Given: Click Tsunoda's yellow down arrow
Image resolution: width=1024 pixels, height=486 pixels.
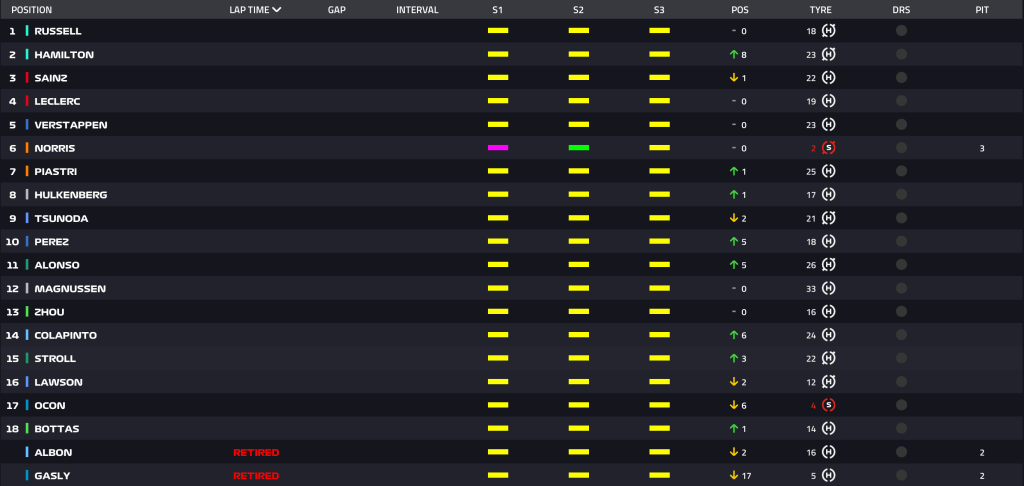Looking at the screenshot, I should click(734, 218).
